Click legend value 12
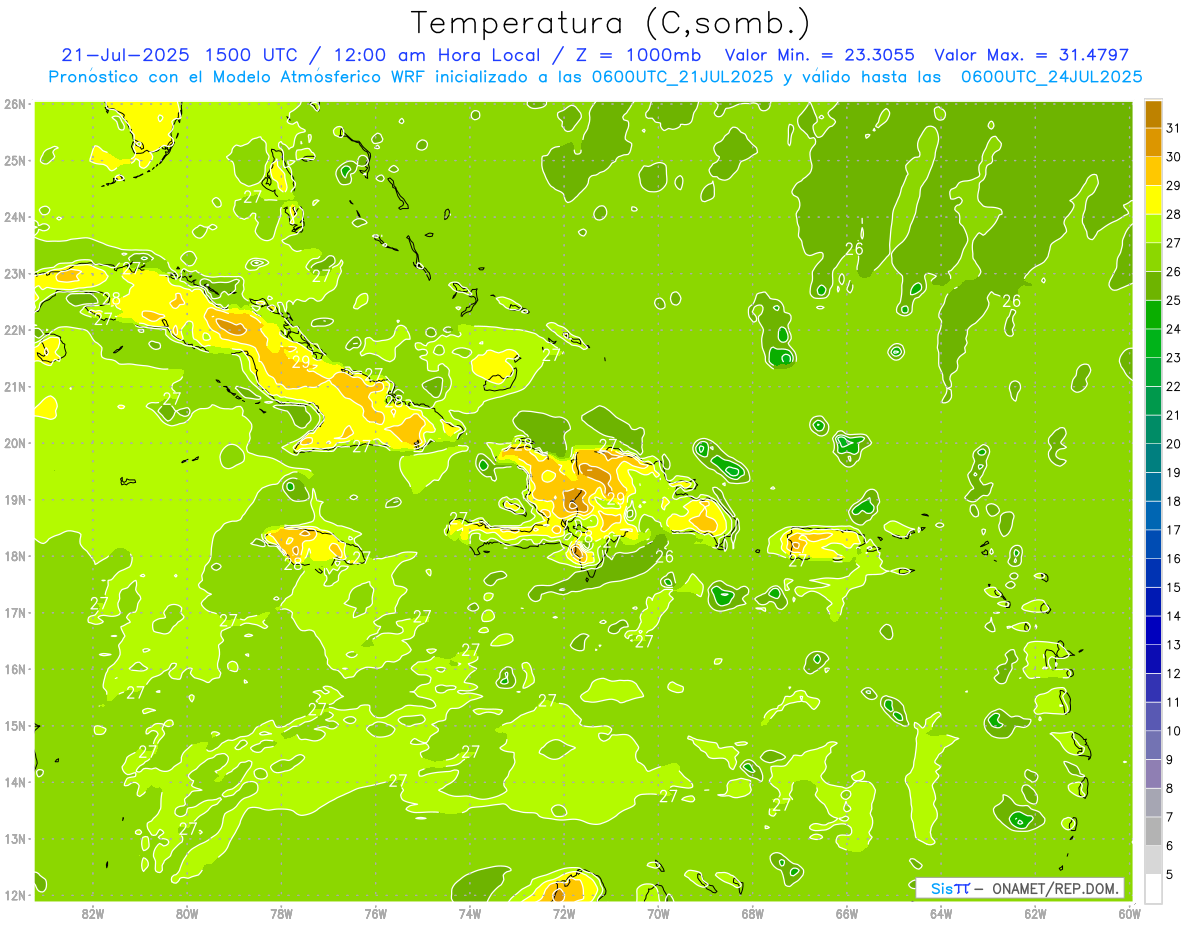The height and width of the screenshot is (927, 1200). [x=1173, y=673]
